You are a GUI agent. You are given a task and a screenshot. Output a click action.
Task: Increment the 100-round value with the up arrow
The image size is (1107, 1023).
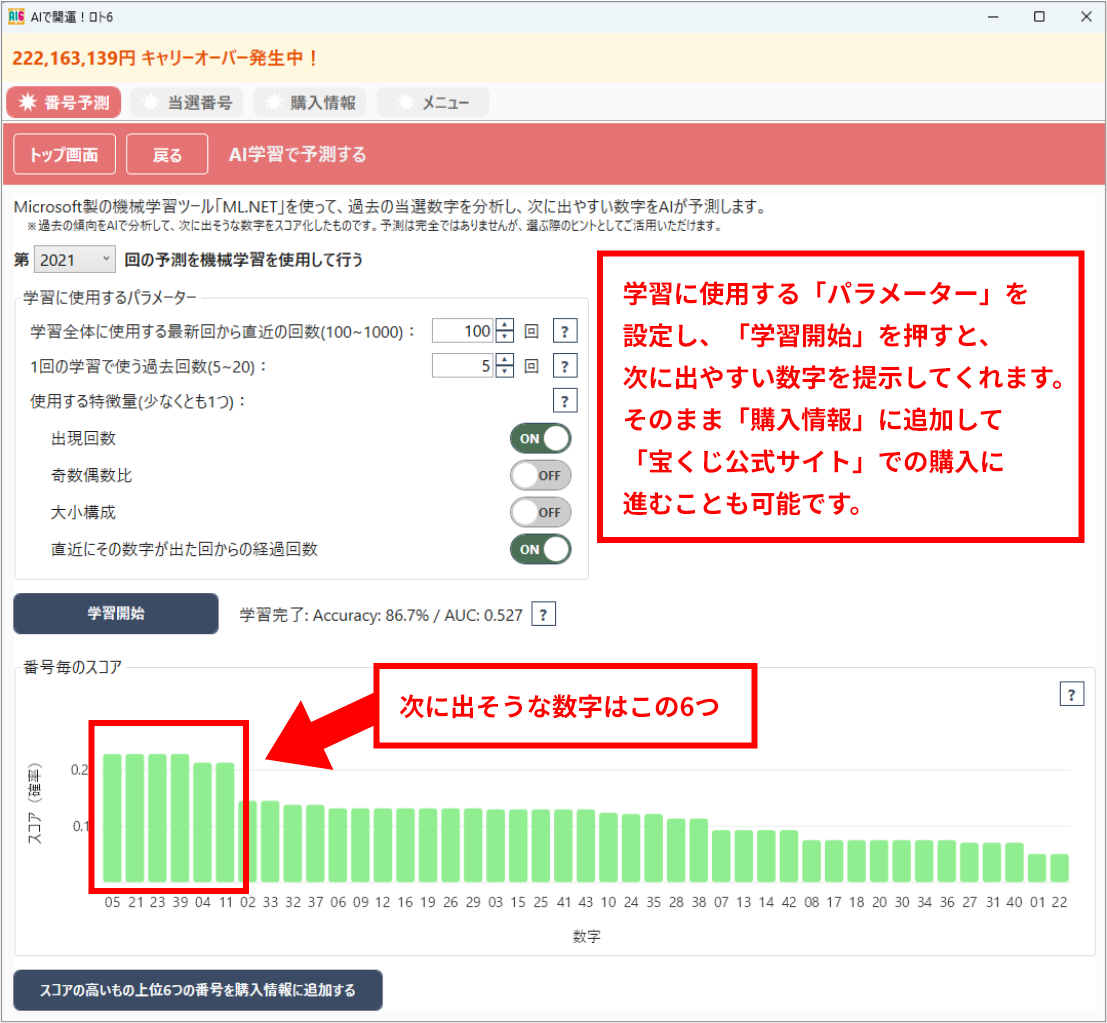point(504,325)
